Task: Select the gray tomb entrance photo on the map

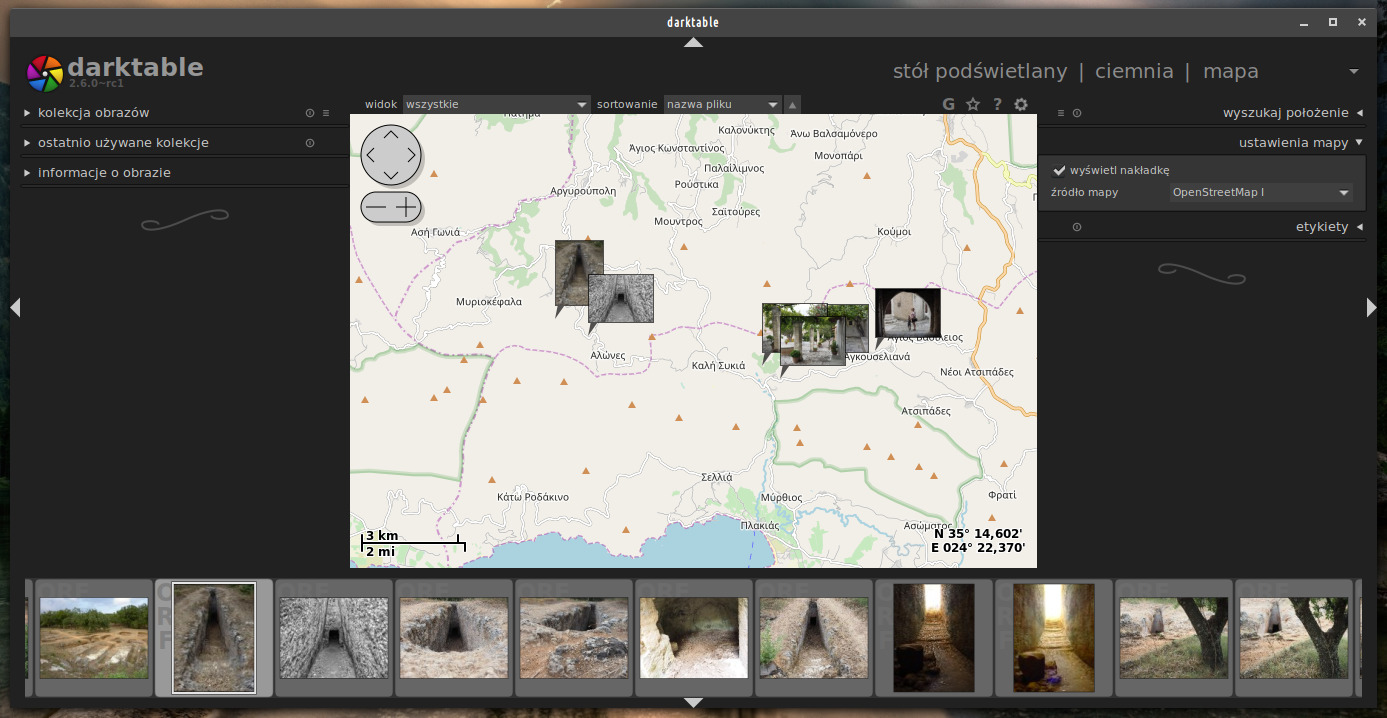Action: (x=621, y=298)
